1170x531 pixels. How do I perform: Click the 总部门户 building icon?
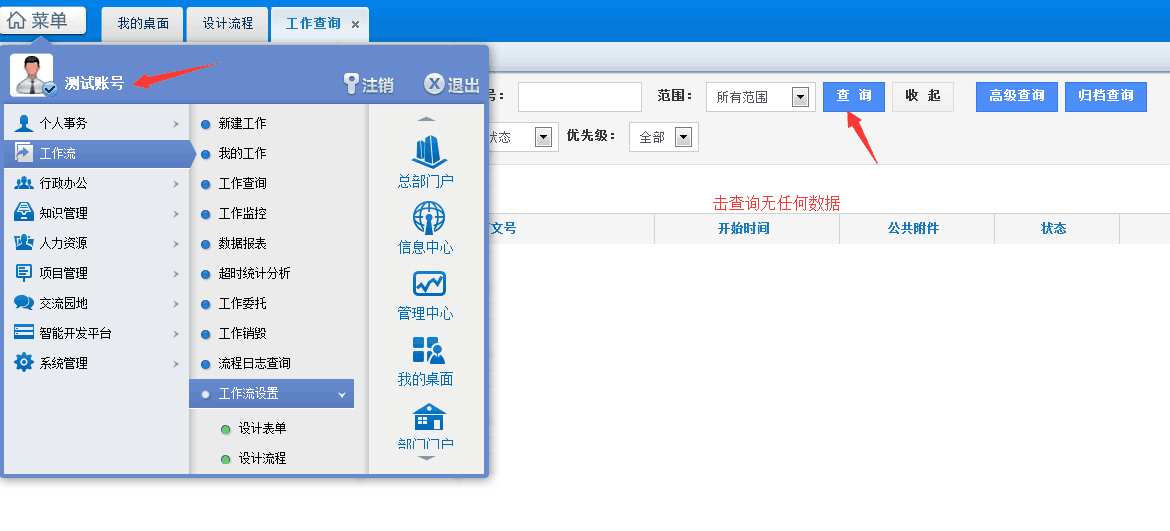(x=426, y=151)
